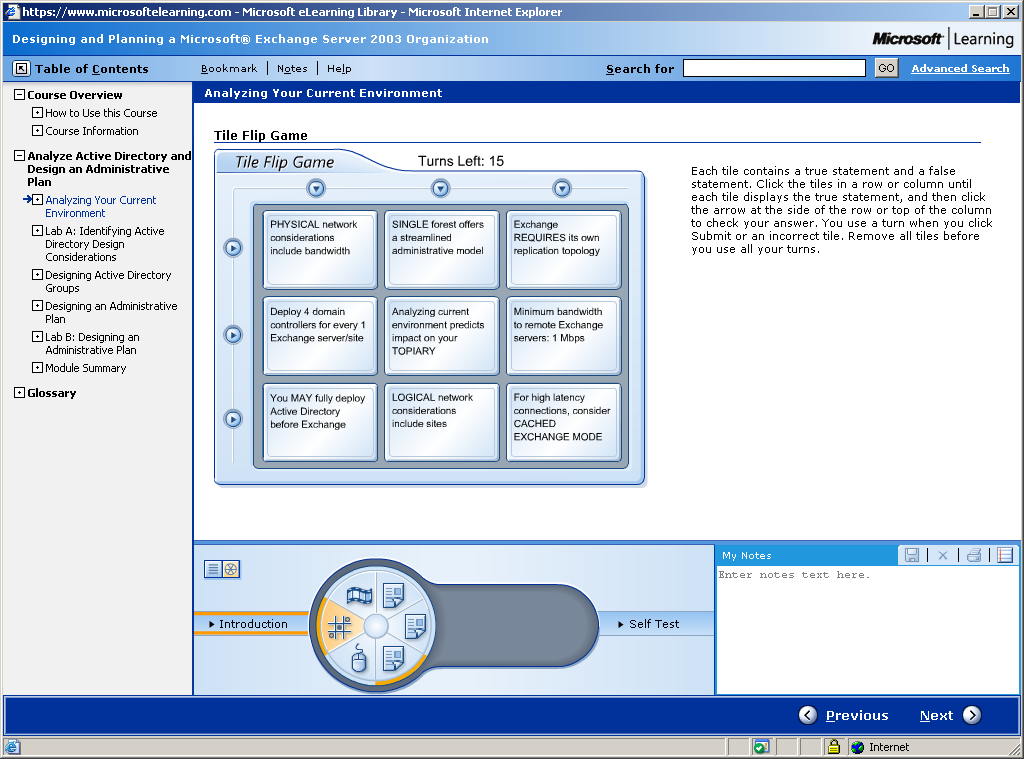This screenshot has width=1024, height=759.
Task: Open the Advanced Search link
Action: [x=960, y=69]
